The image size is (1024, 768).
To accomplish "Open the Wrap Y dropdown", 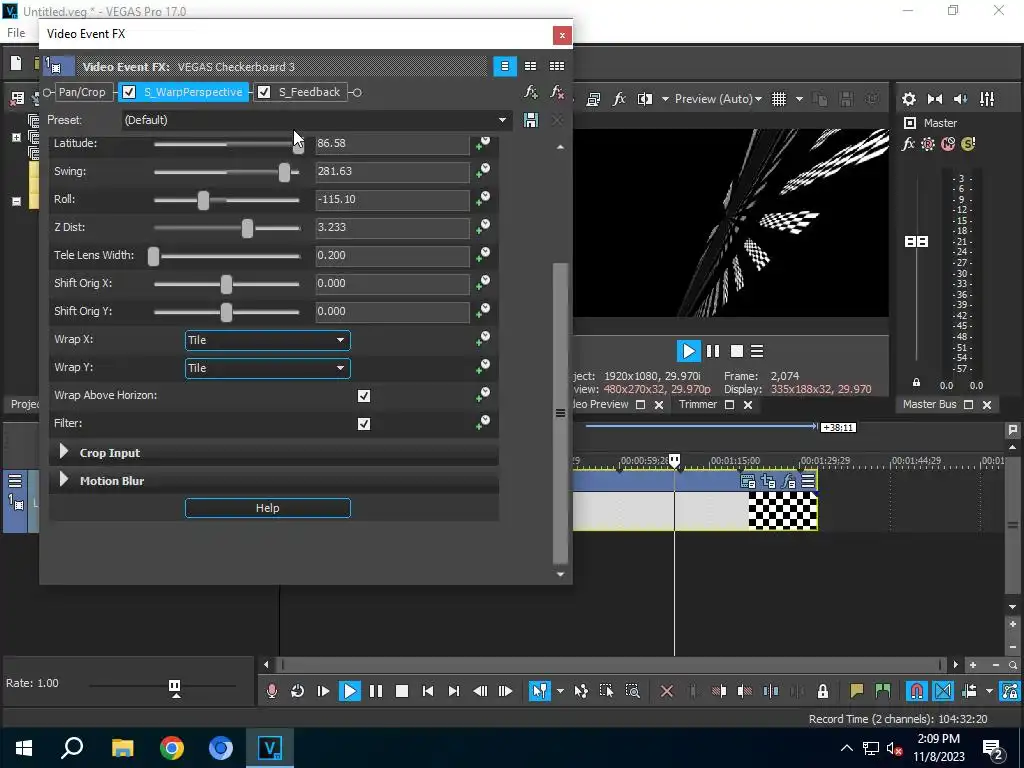I will click(x=268, y=368).
